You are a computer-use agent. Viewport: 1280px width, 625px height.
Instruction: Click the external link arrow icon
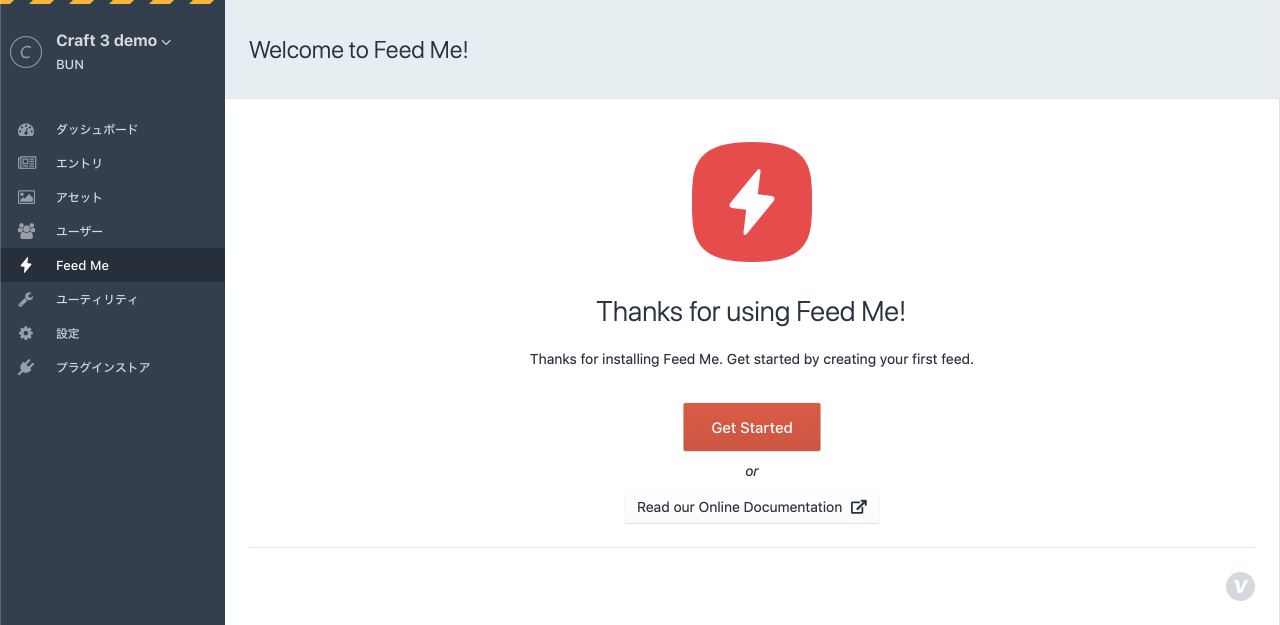[x=858, y=507]
